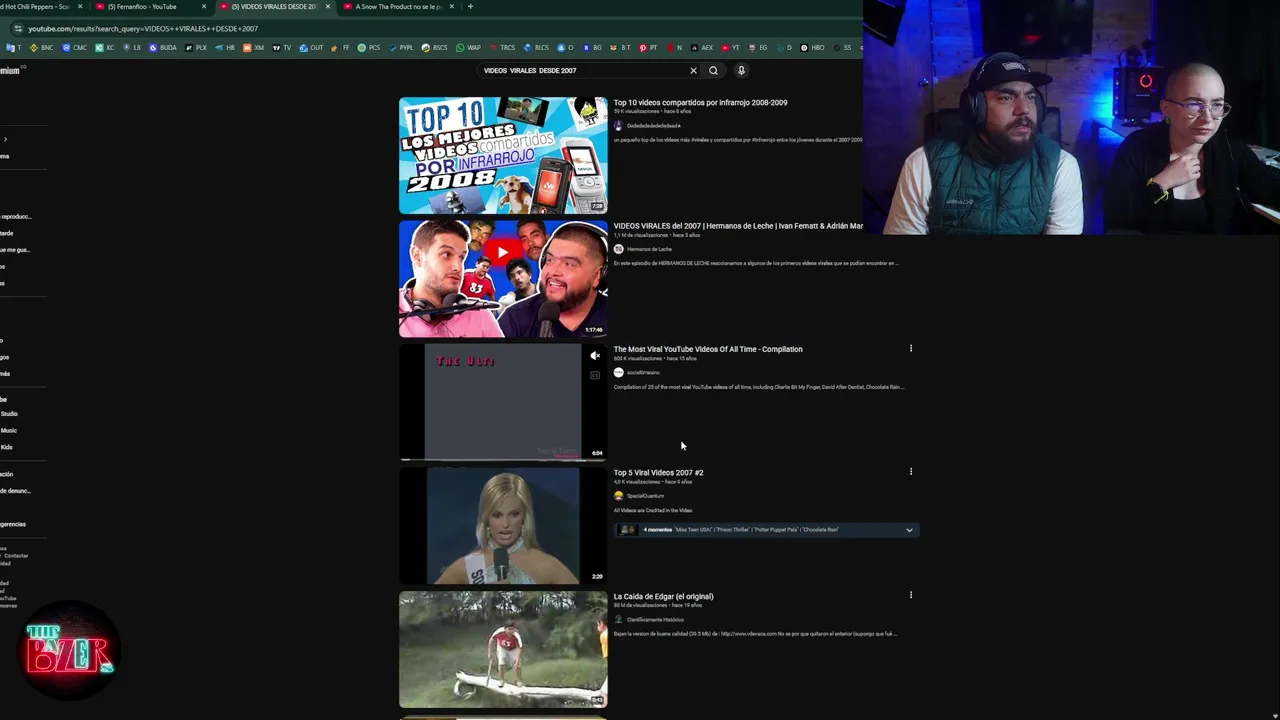Open the HBO bookmark
Image resolution: width=1280 pixels, height=720 pixels.
812,47
